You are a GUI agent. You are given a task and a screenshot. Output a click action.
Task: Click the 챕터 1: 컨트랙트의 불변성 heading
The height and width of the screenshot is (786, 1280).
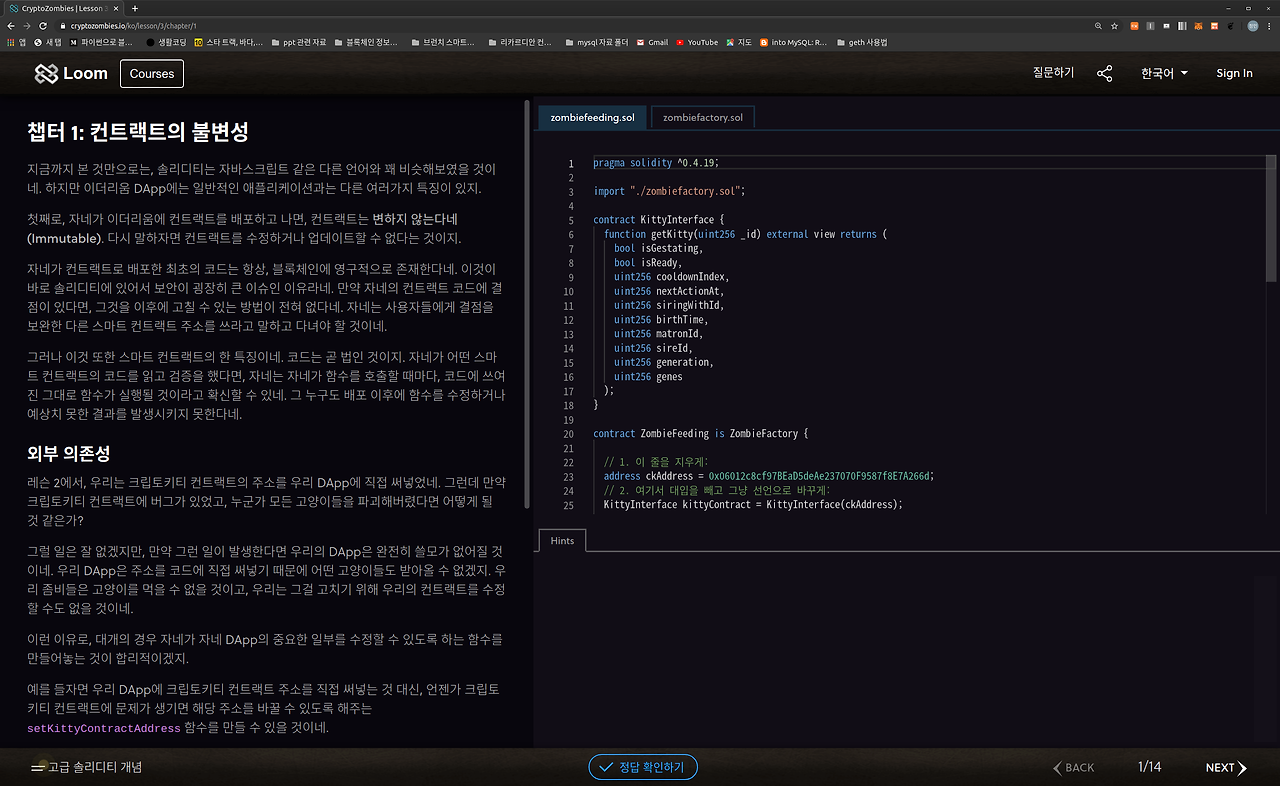(x=138, y=131)
